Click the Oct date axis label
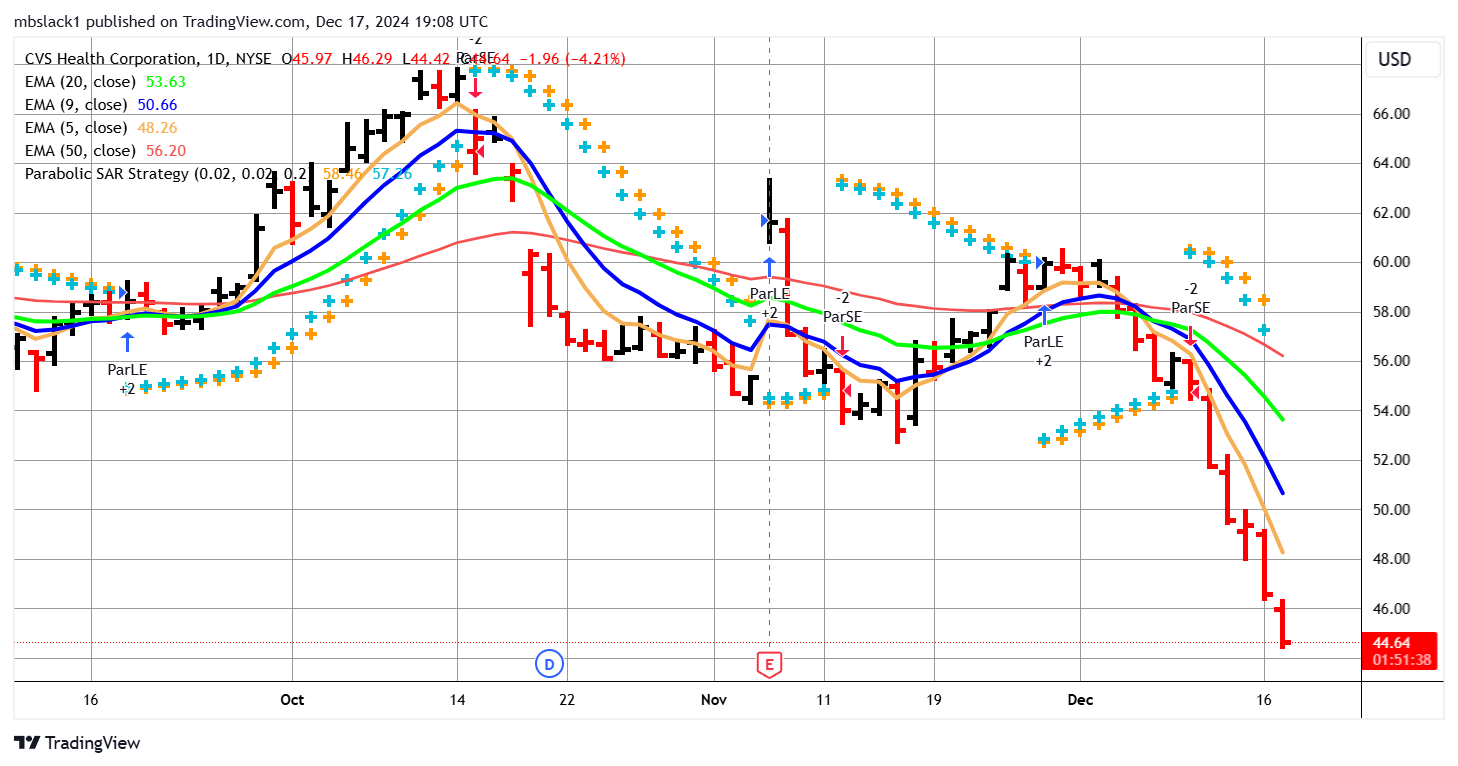The height and width of the screenshot is (766, 1458). (x=292, y=699)
